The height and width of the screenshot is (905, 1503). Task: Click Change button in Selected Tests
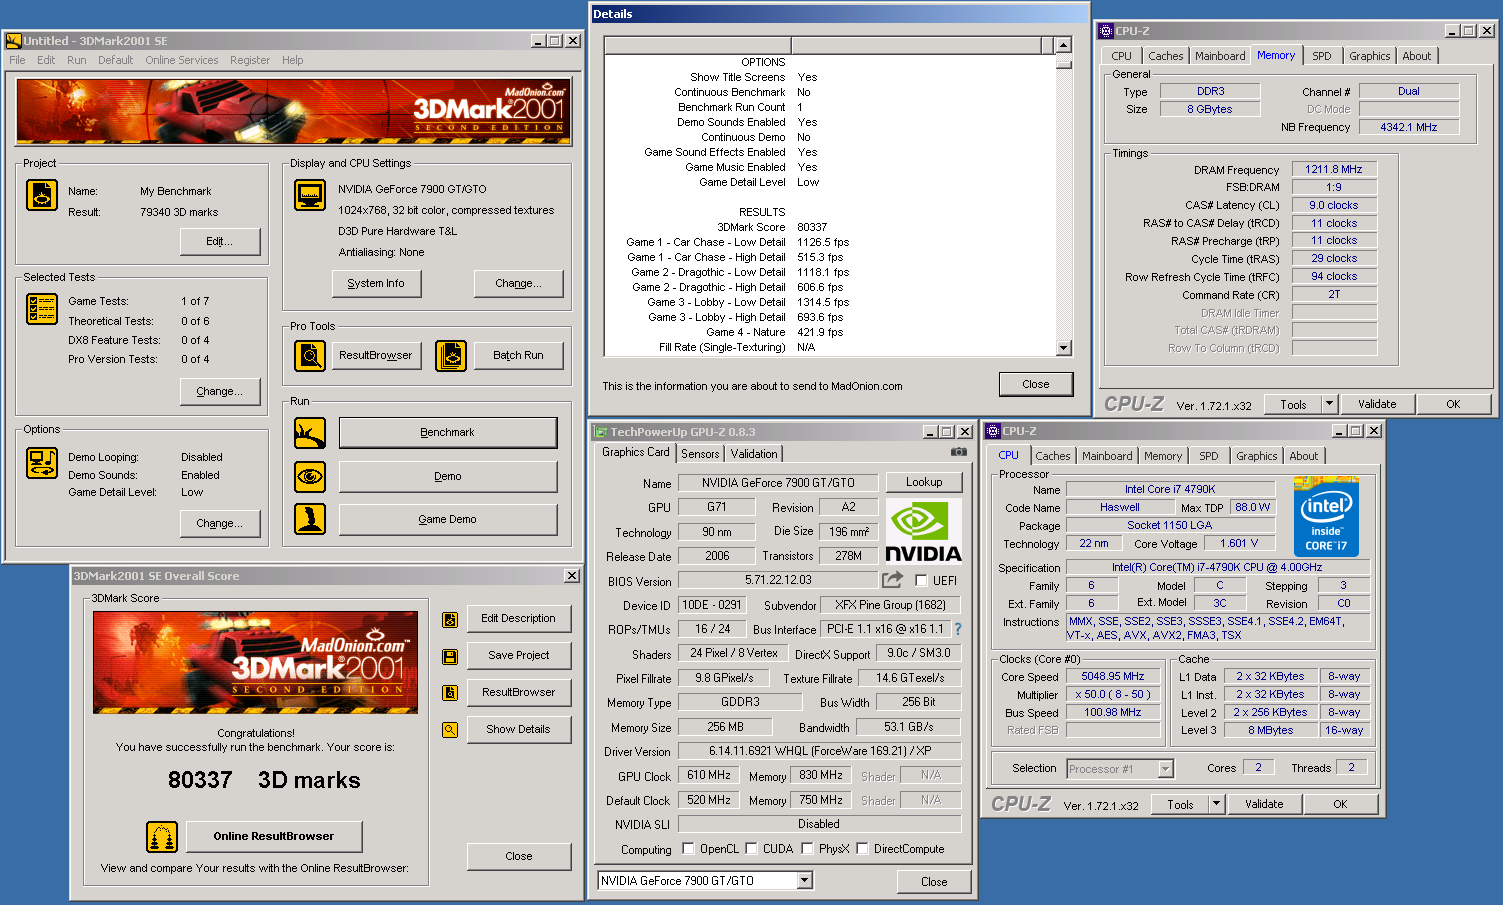tap(219, 392)
